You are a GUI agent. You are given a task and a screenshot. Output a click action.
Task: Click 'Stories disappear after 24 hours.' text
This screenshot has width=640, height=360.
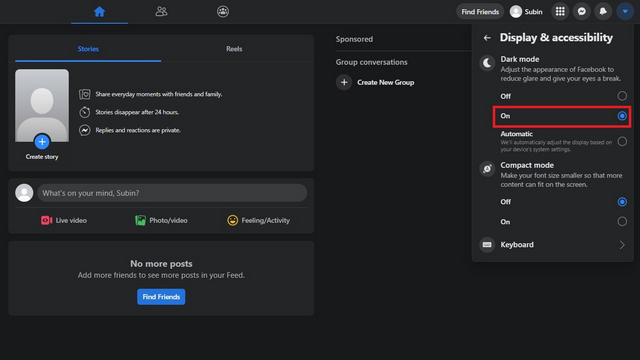(137, 112)
